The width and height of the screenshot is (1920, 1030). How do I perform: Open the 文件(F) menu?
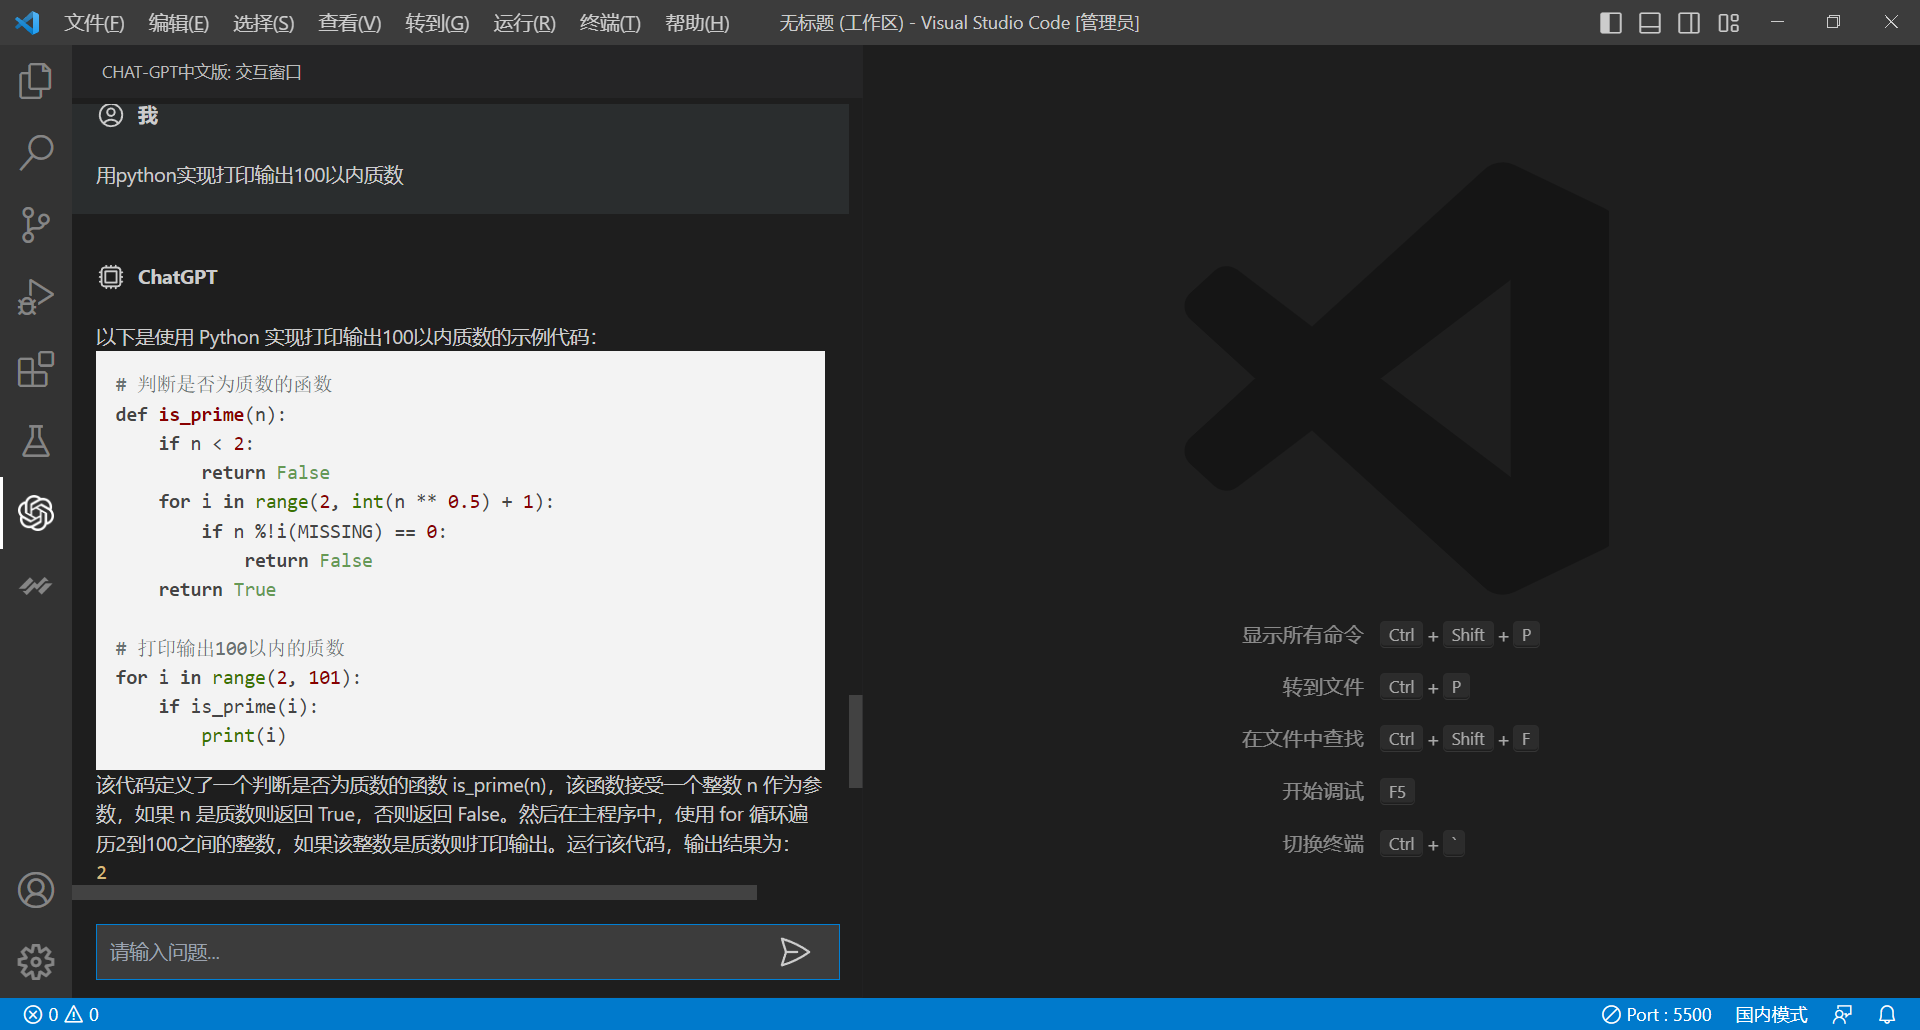click(x=94, y=22)
